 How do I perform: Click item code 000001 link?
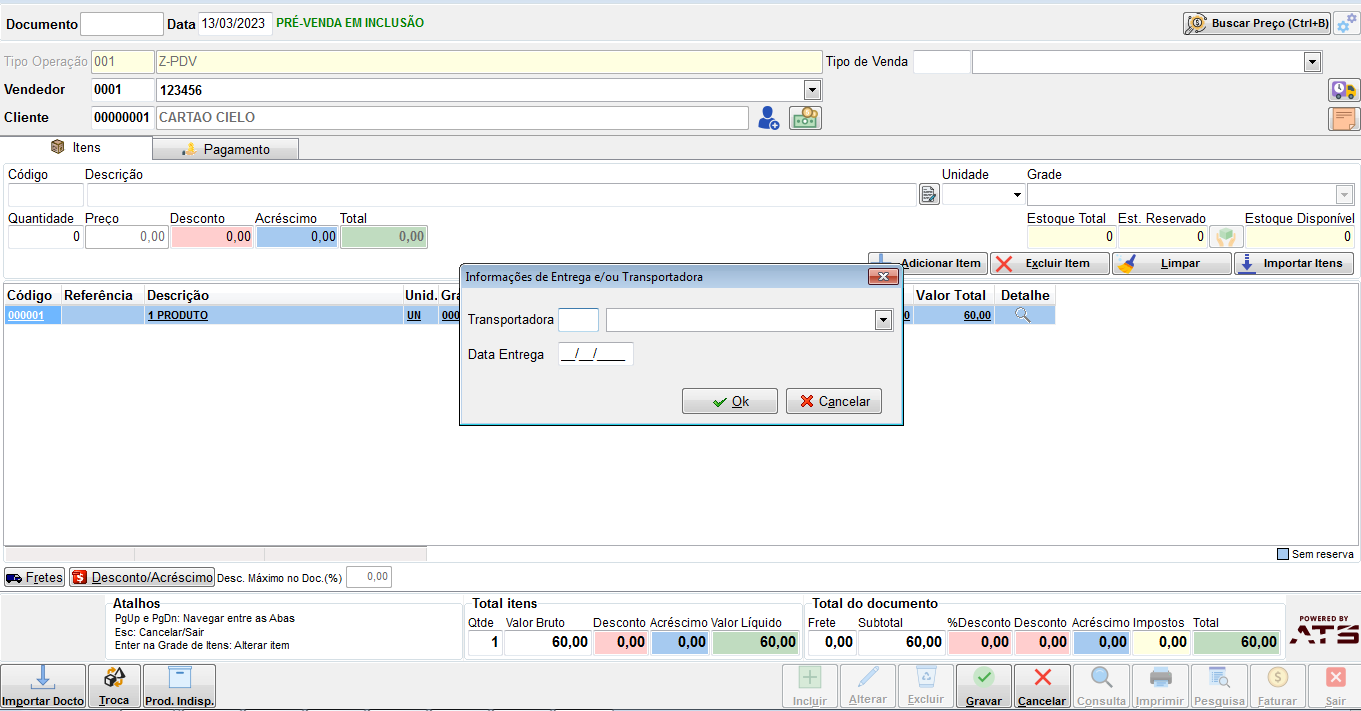[x=26, y=315]
